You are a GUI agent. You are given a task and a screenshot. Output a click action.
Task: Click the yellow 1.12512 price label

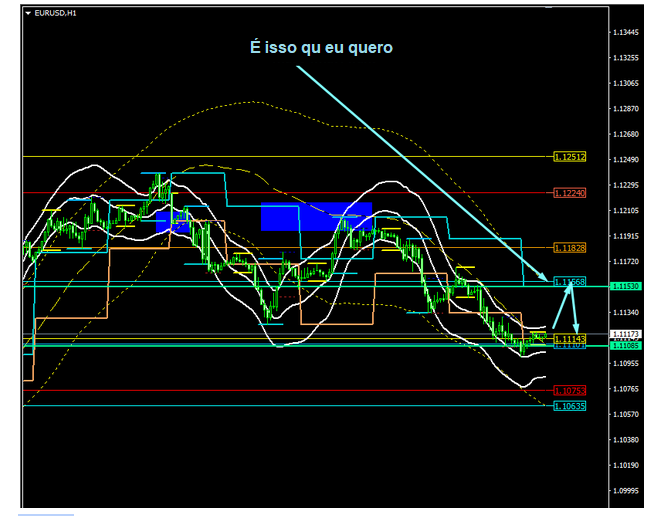(x=569, y=157)
